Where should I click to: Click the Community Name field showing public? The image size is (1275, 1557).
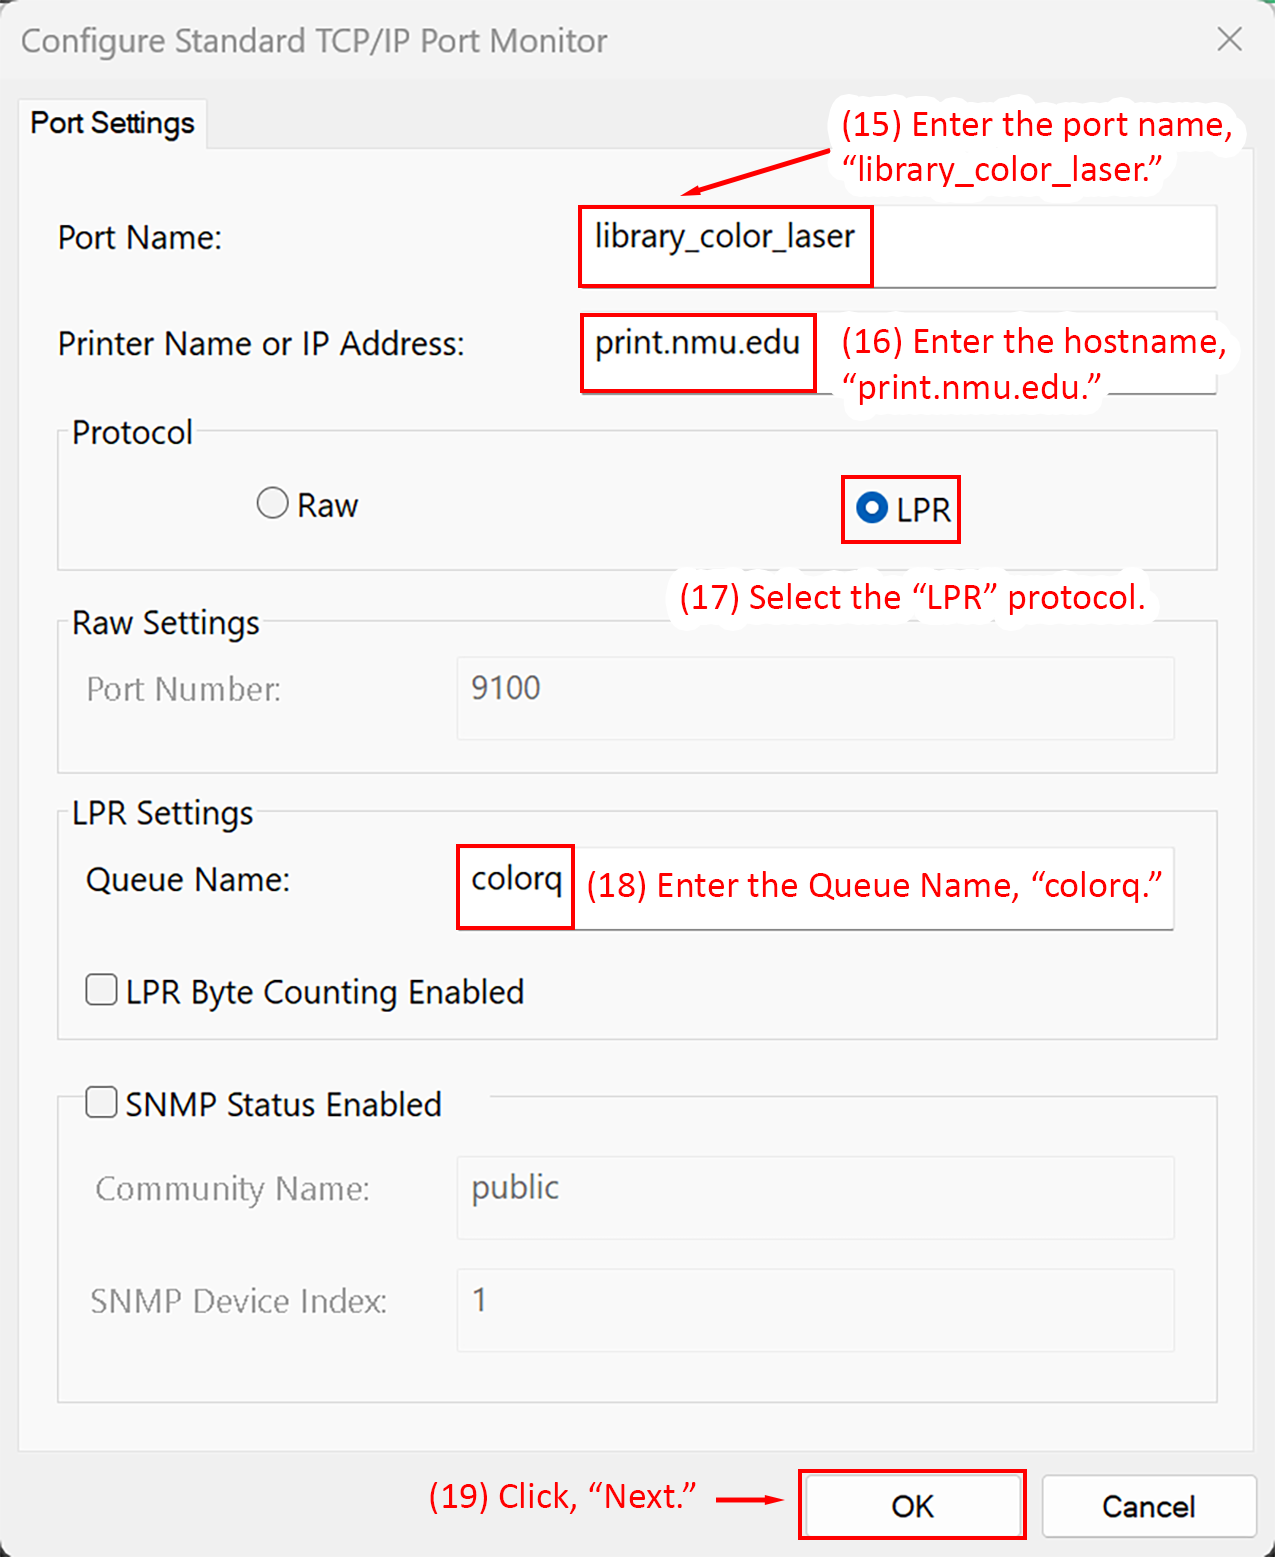tap(815, 1197)
